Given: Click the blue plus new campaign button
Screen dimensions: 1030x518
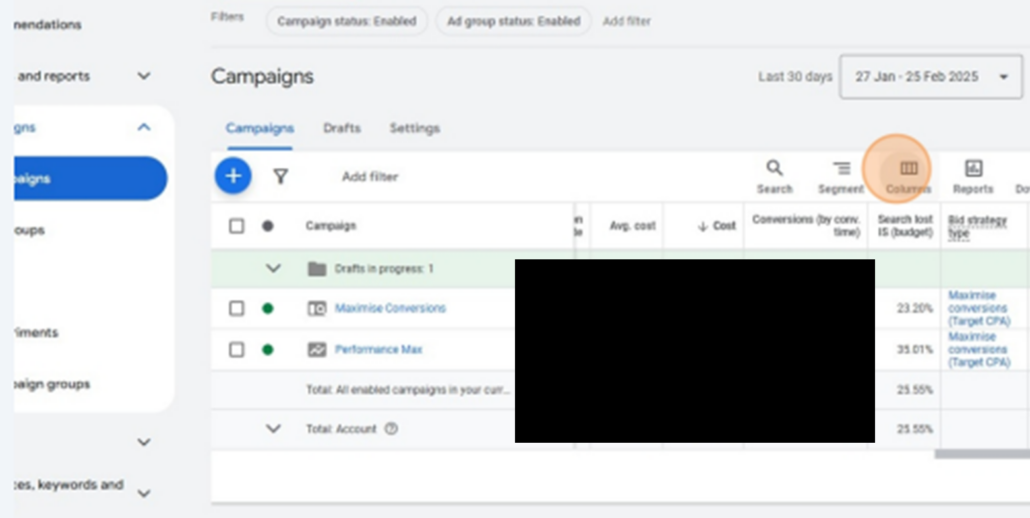Looking at the screenshot, I should [x=233, y=176].
